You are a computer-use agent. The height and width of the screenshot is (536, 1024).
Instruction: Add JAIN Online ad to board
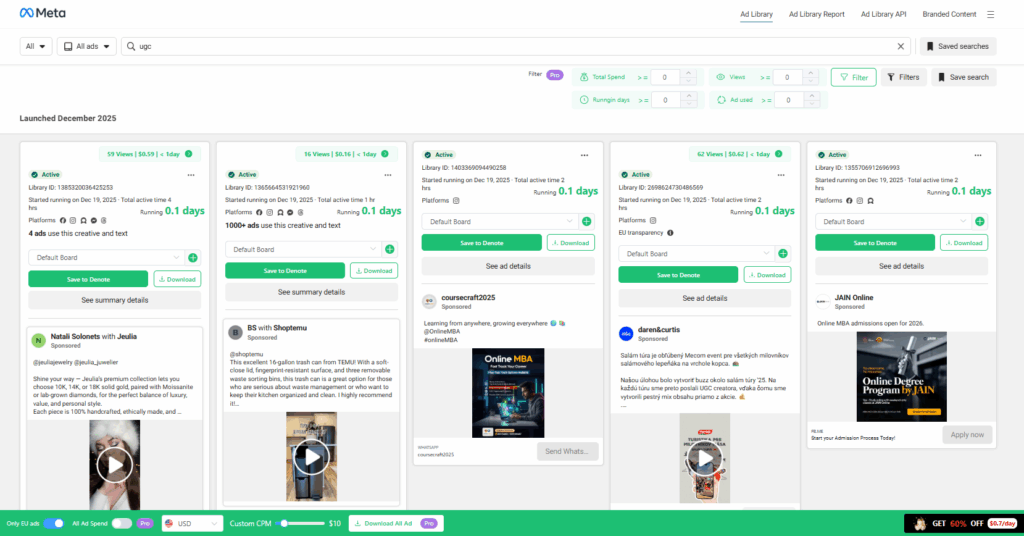[980, 221]
